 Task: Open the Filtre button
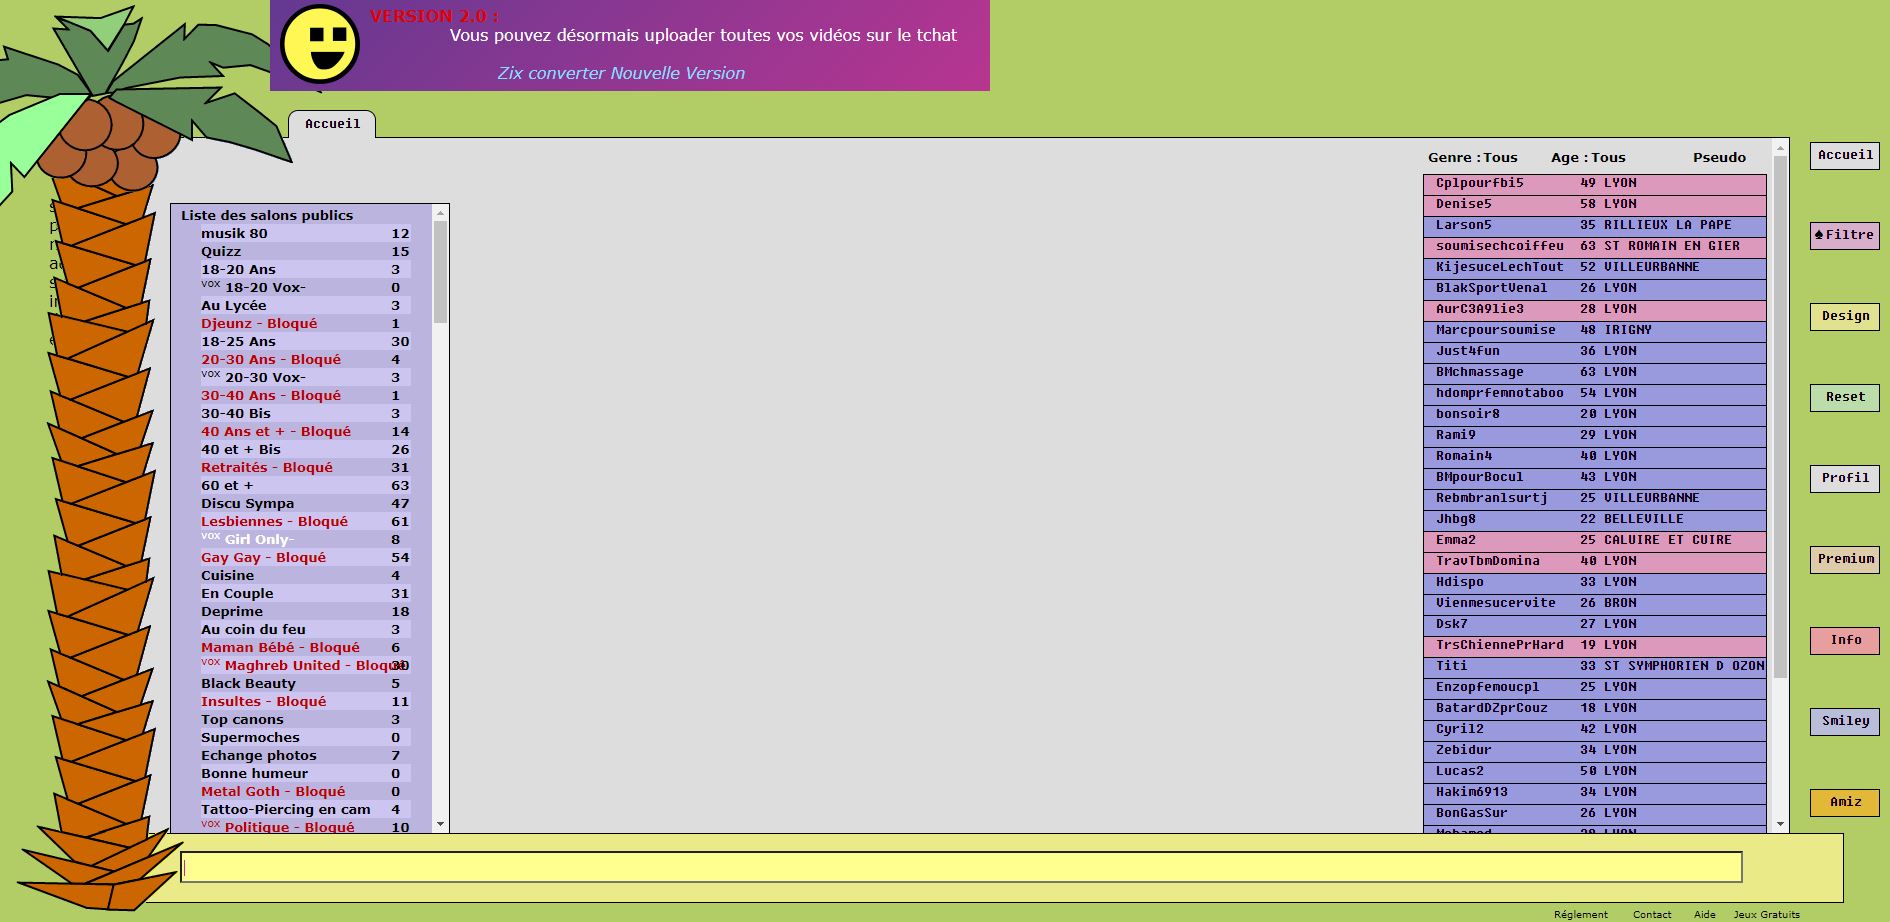pos(1844,236)
